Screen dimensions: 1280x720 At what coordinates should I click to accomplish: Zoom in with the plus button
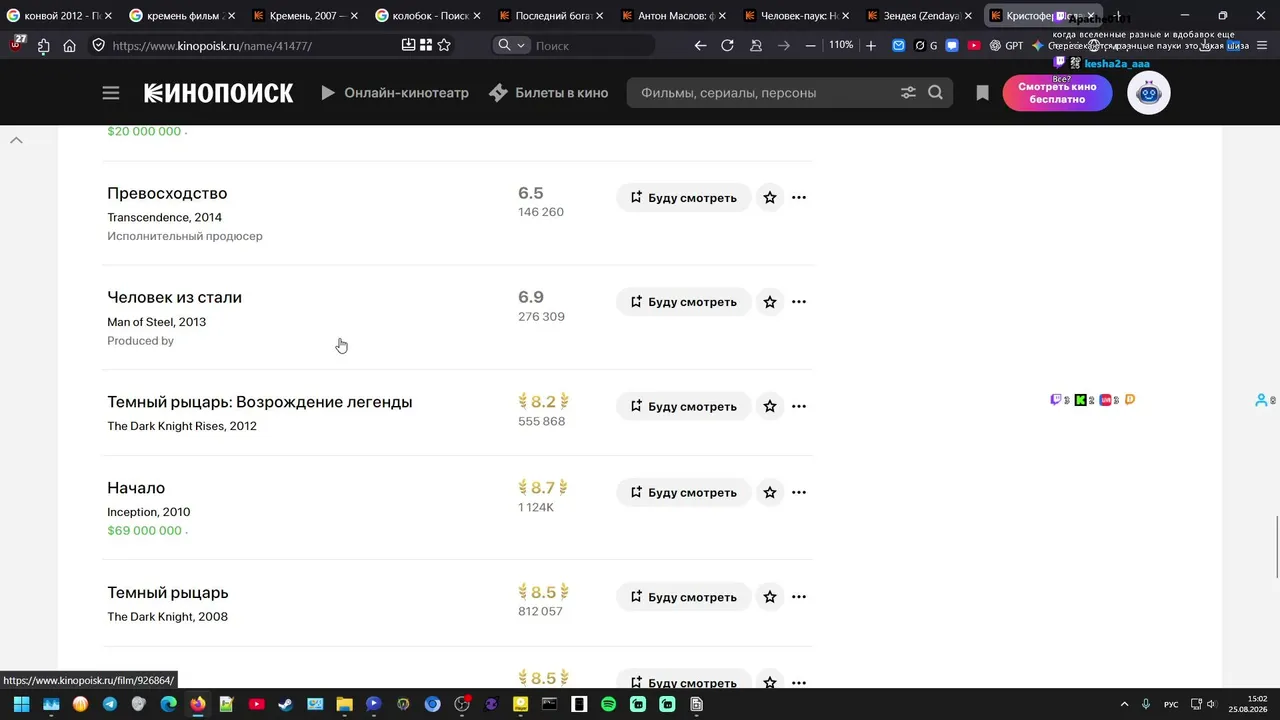(871, 45)
